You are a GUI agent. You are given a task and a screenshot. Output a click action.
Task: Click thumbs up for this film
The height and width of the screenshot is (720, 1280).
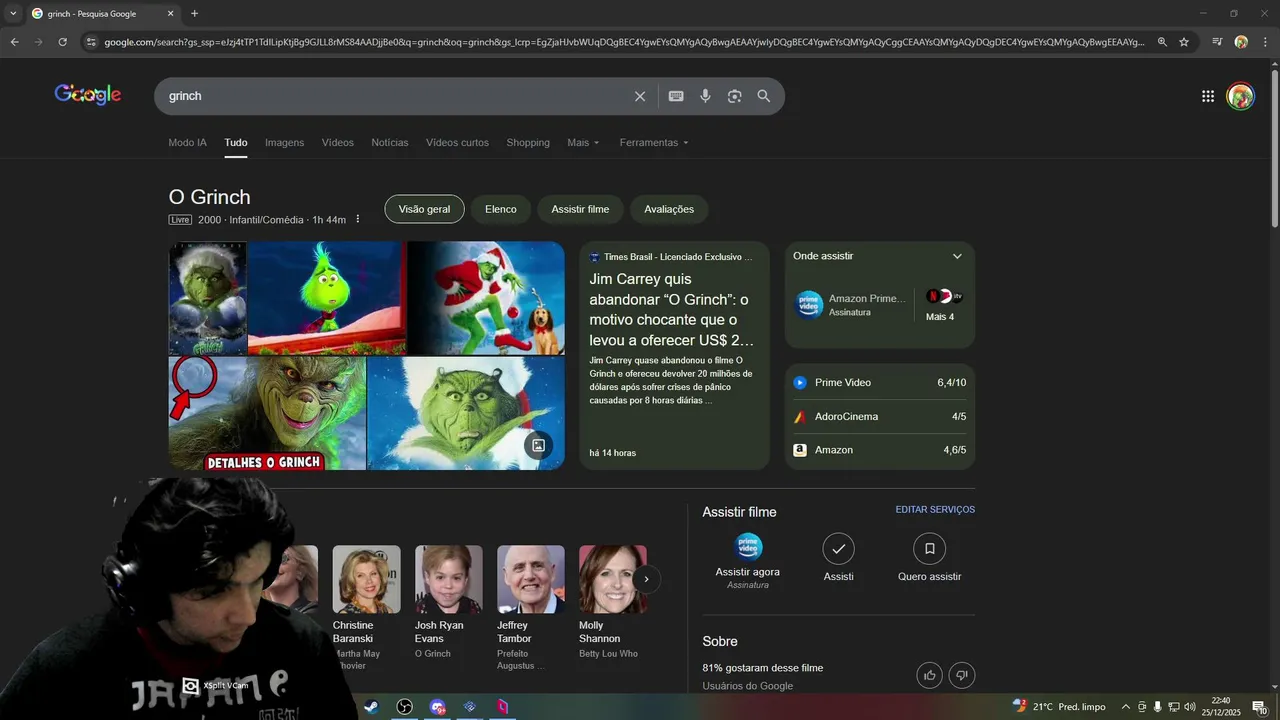coord(930,675)
